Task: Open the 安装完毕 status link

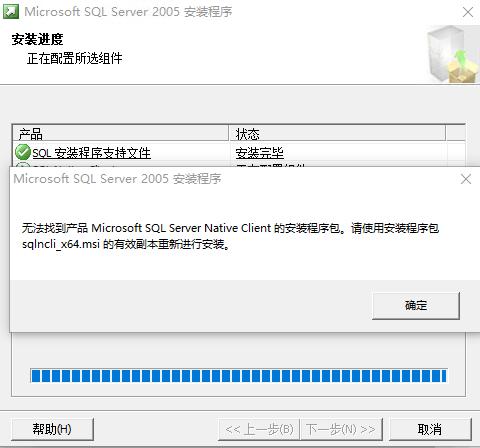Action: (x=259, y=153)
